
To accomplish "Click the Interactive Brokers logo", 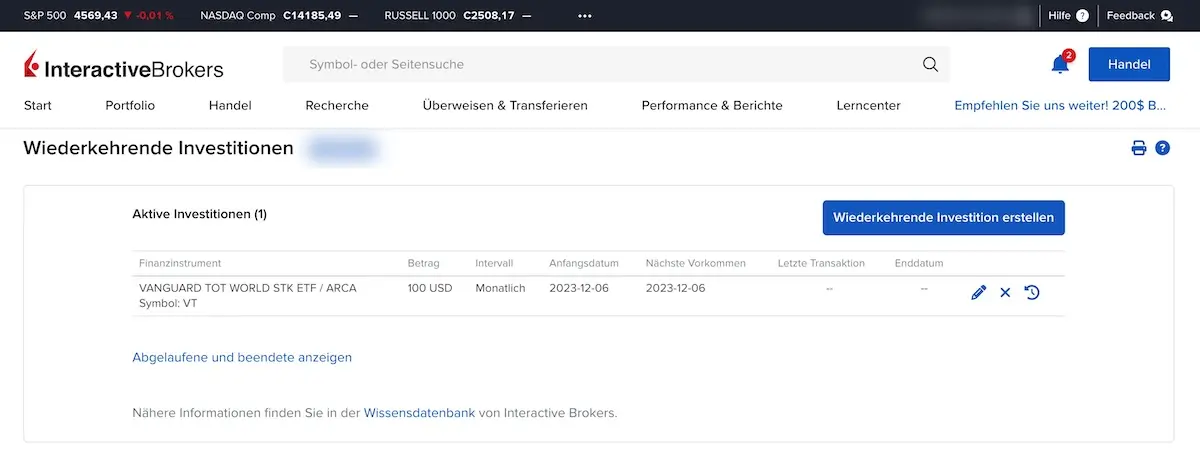I will tap(124, 66).
